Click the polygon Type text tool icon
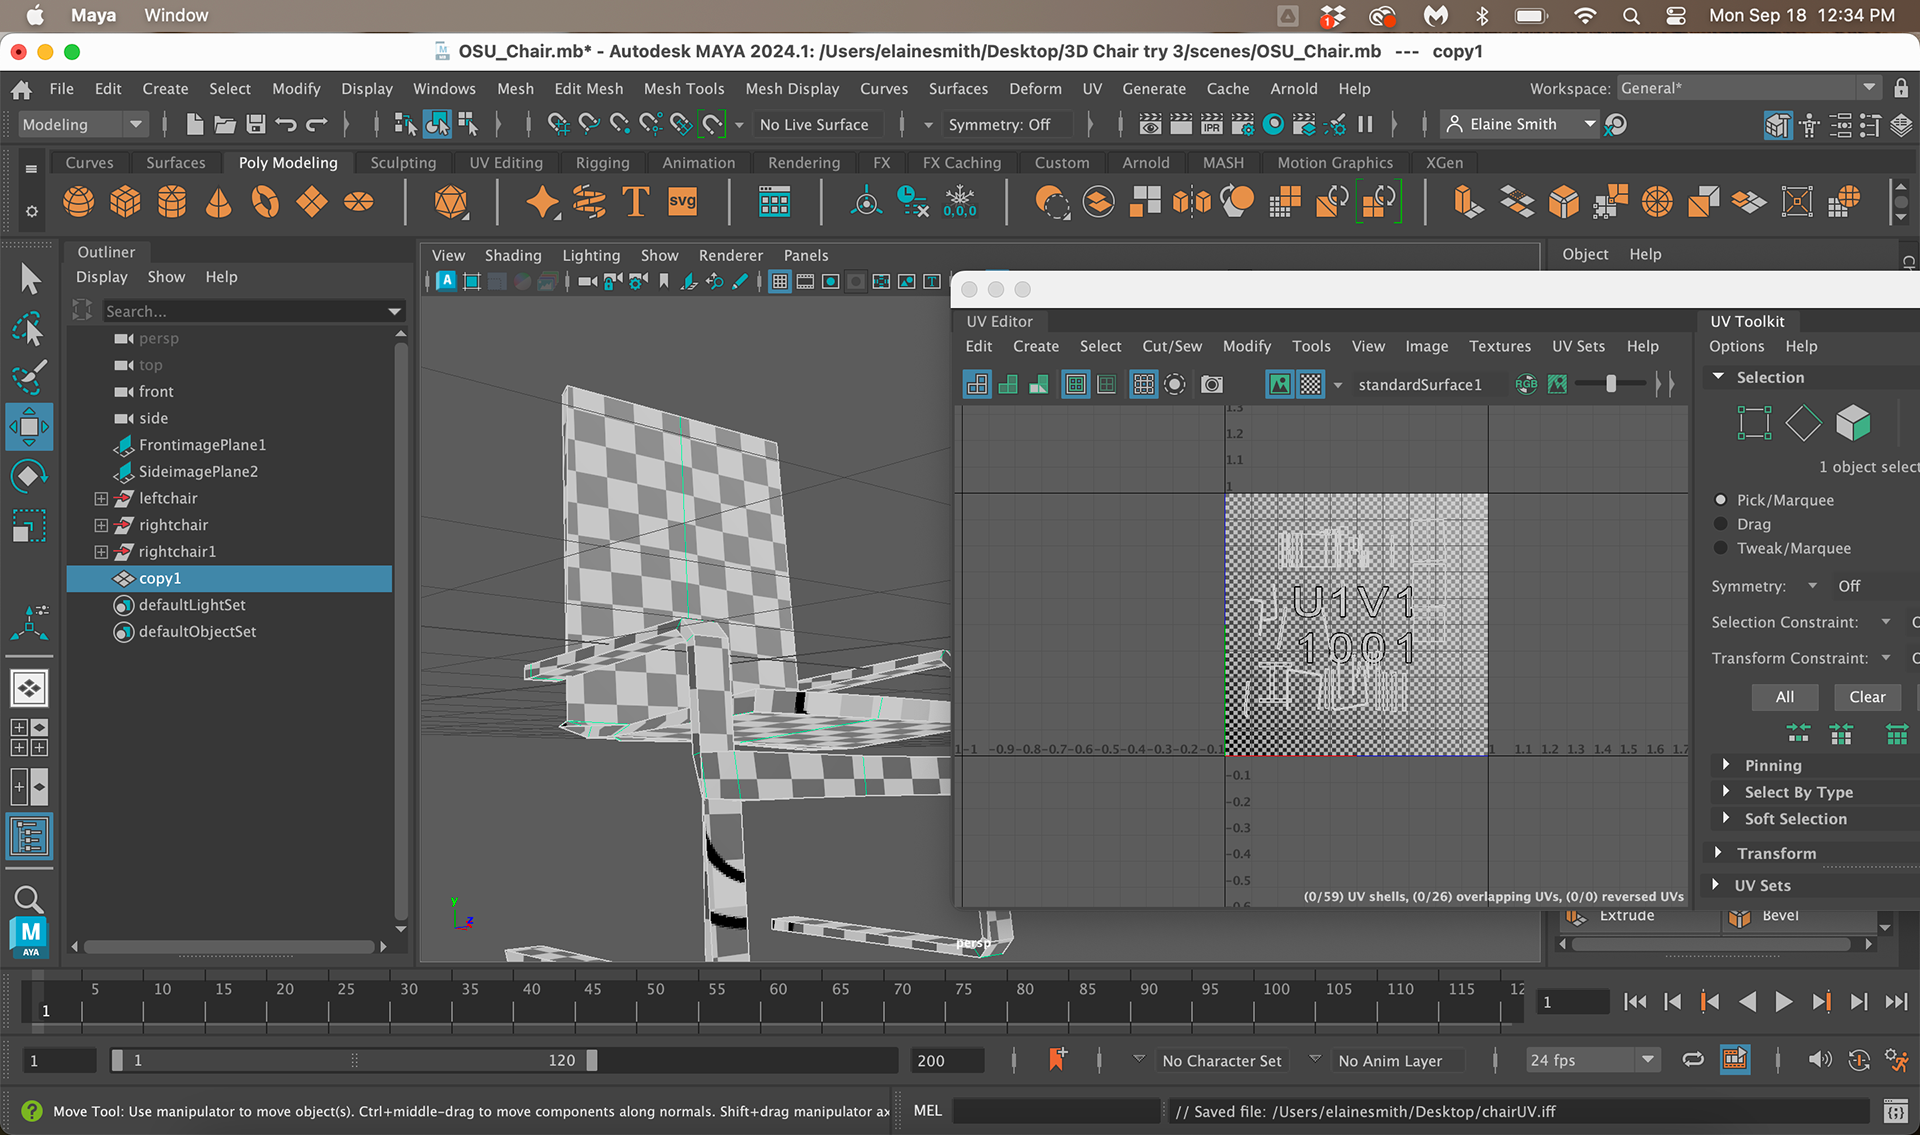Screen dimensions: 1920x1135 (x=636, y=202)
